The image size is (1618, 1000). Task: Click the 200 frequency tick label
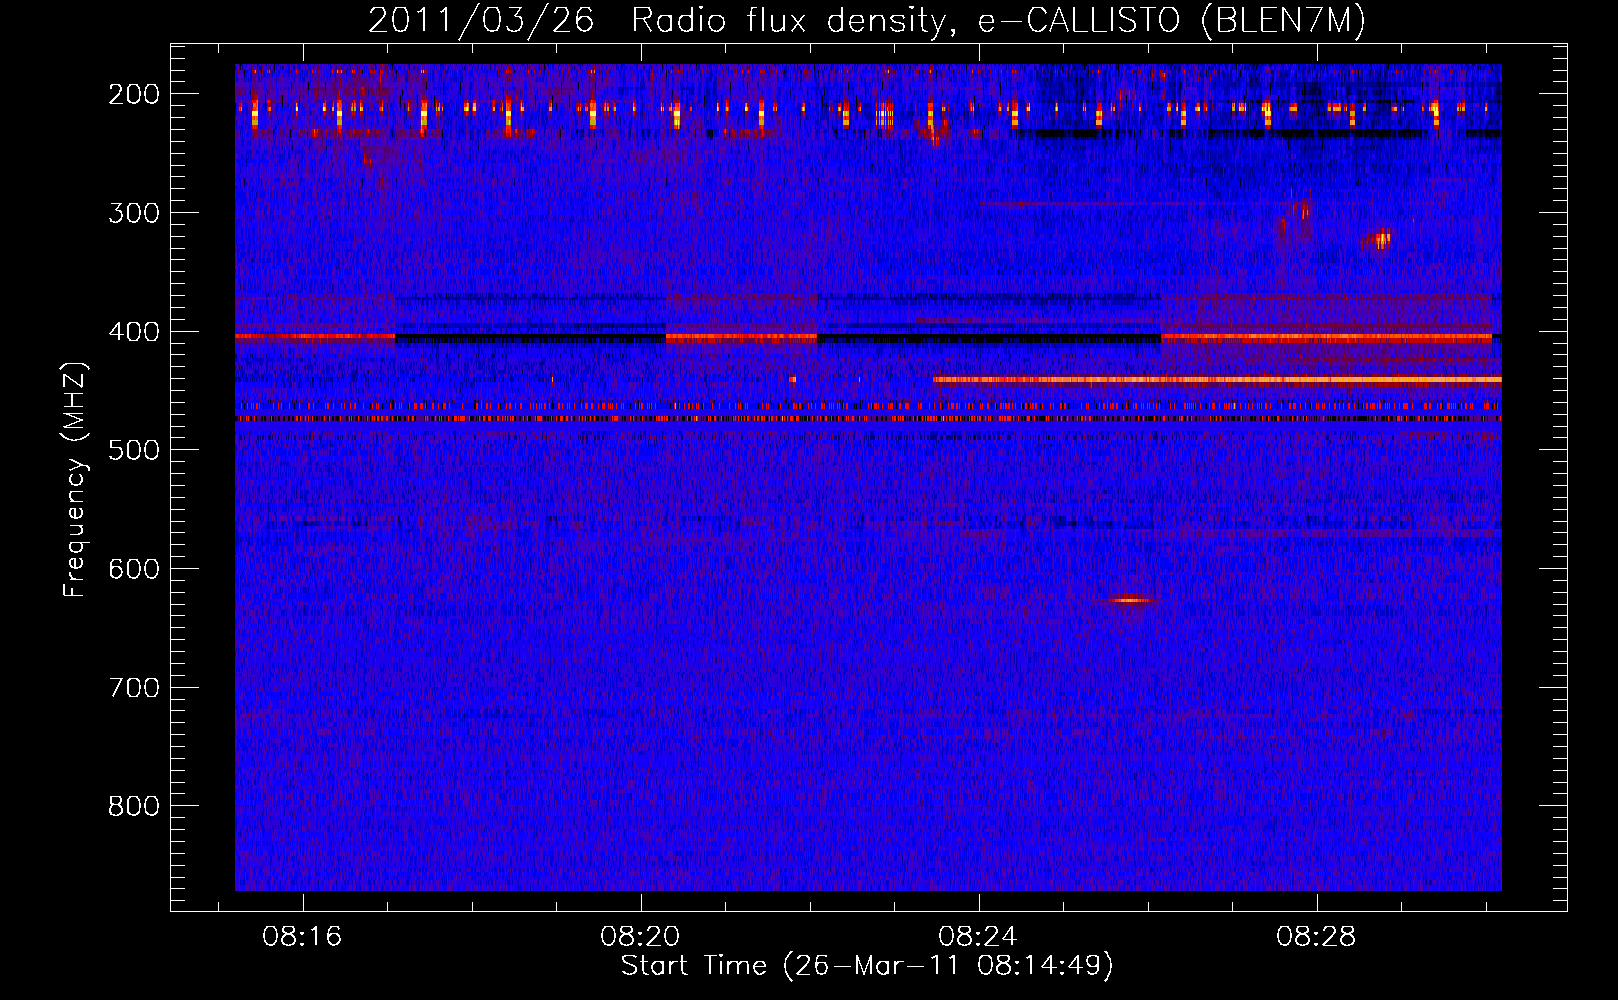click(x=134, y=94)
